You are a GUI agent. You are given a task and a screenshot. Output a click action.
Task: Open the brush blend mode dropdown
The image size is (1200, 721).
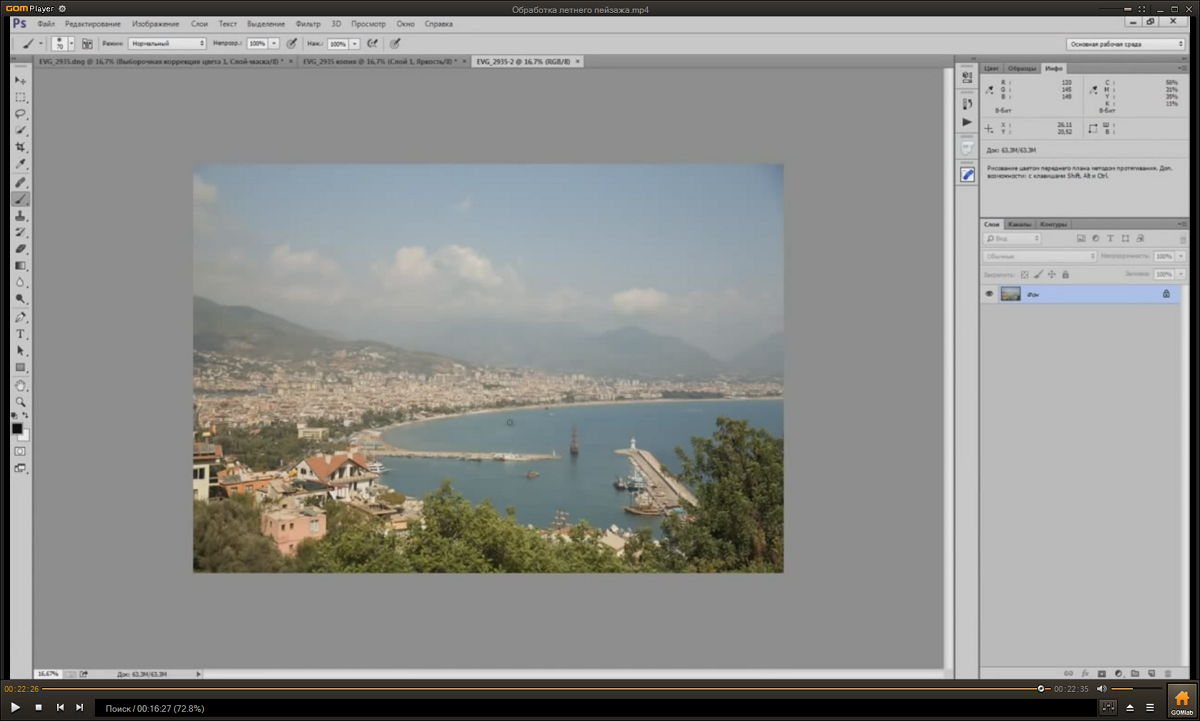click(167, 44)
